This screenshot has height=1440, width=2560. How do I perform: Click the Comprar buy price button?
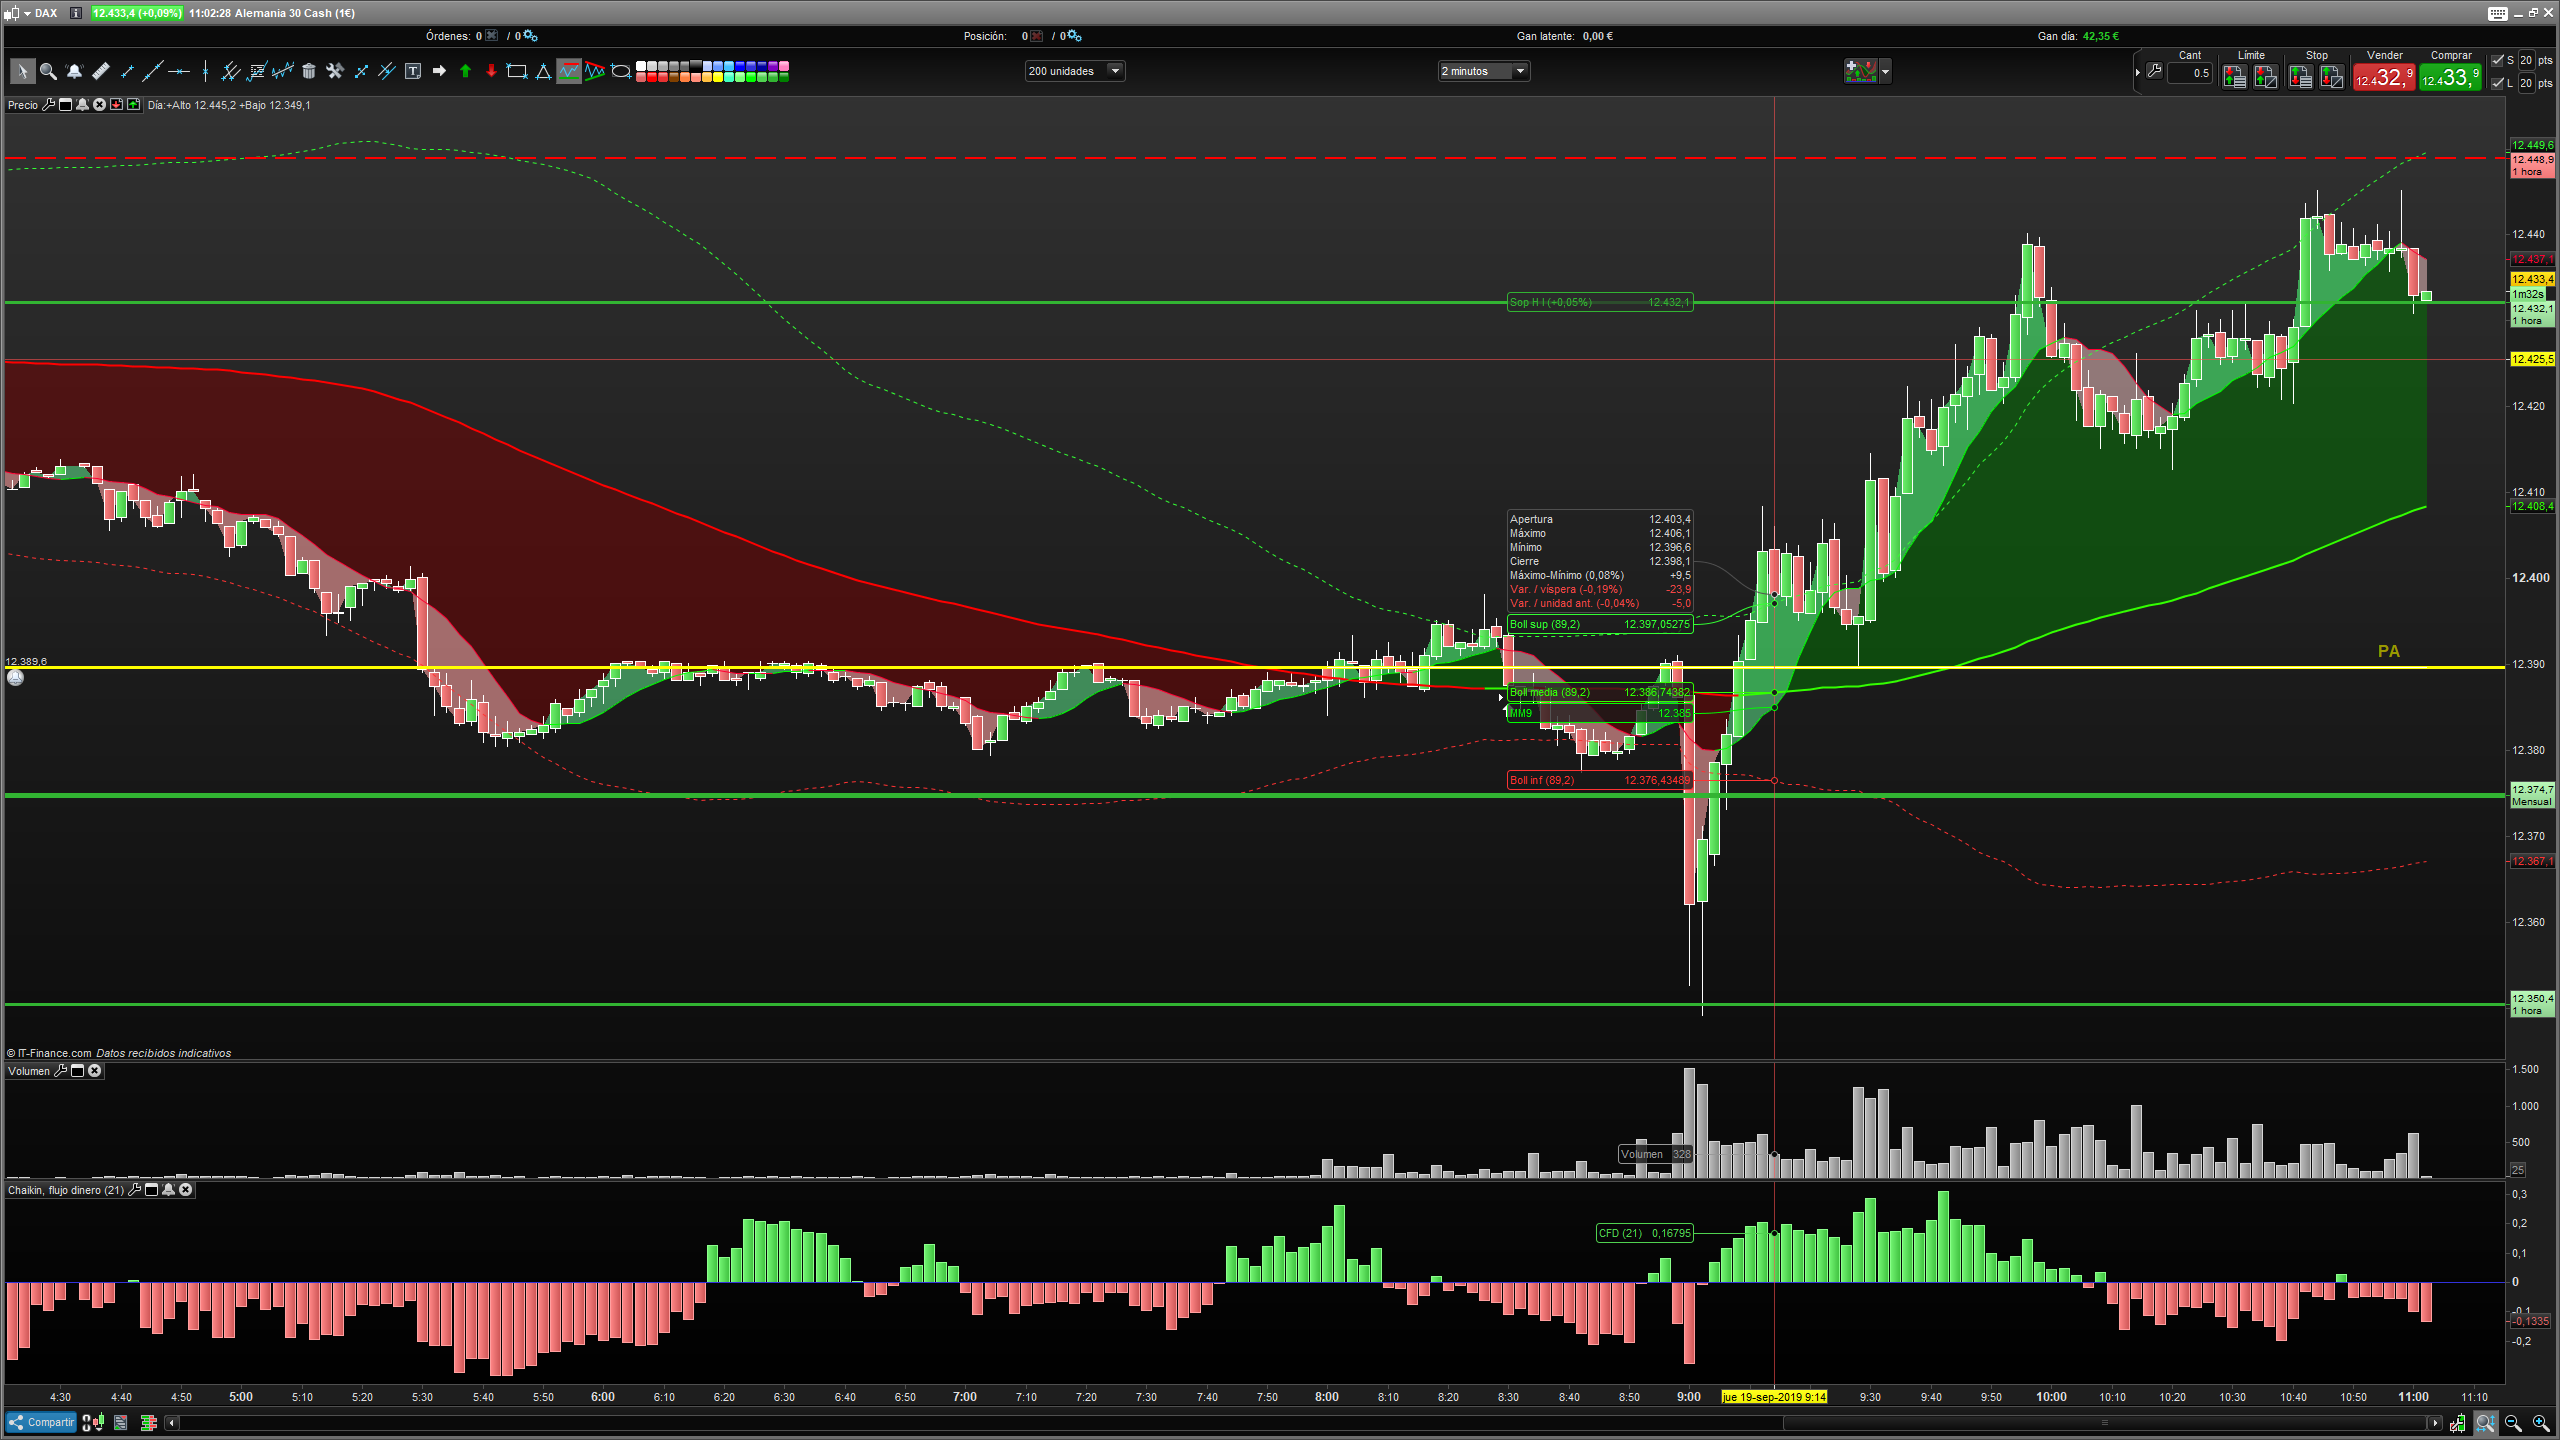pos(2449,77)
